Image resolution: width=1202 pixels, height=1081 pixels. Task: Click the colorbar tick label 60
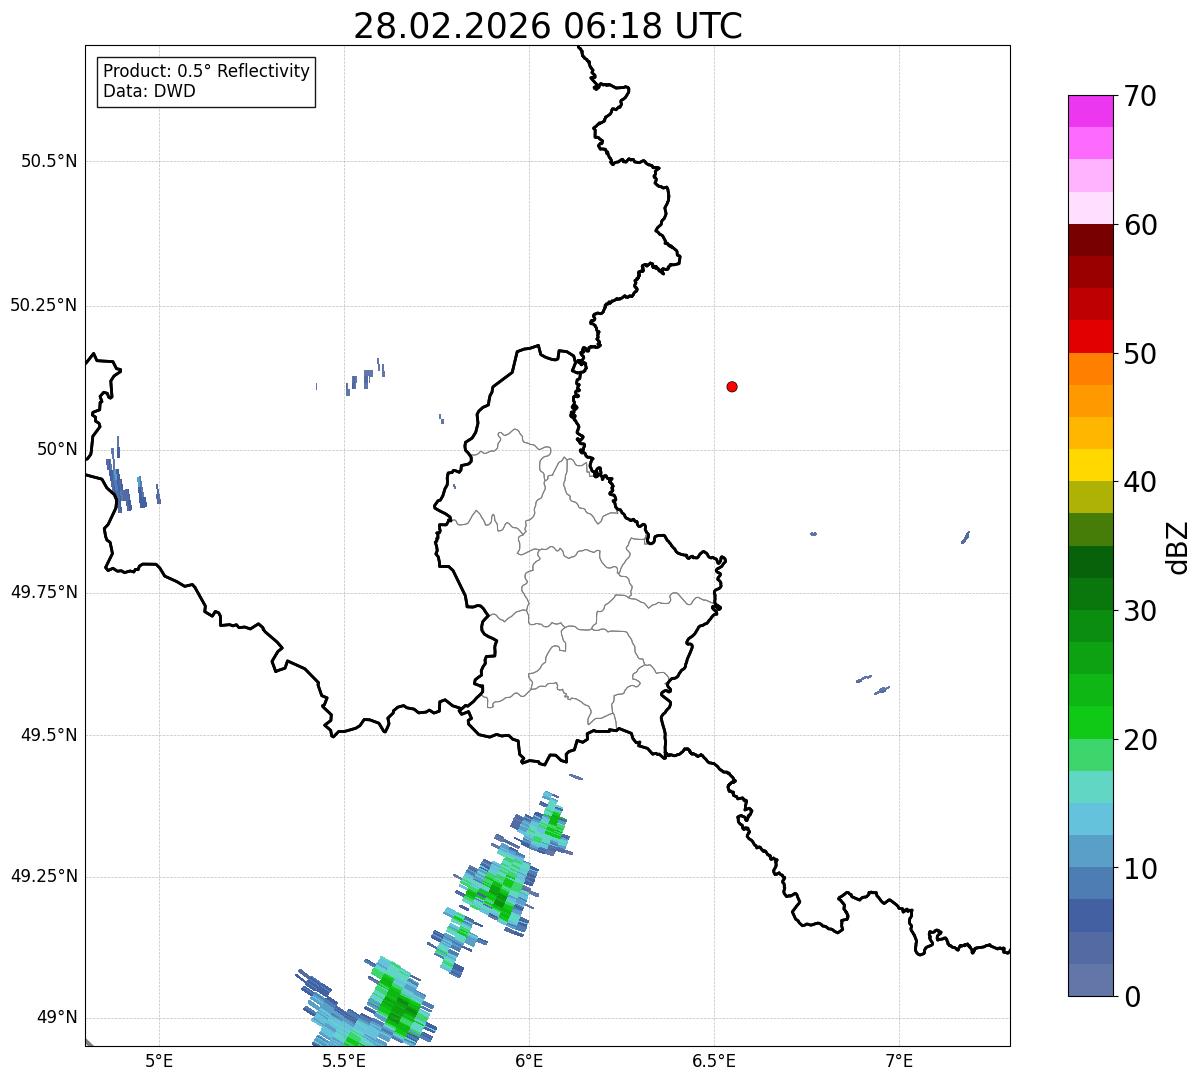(1139, 225)
